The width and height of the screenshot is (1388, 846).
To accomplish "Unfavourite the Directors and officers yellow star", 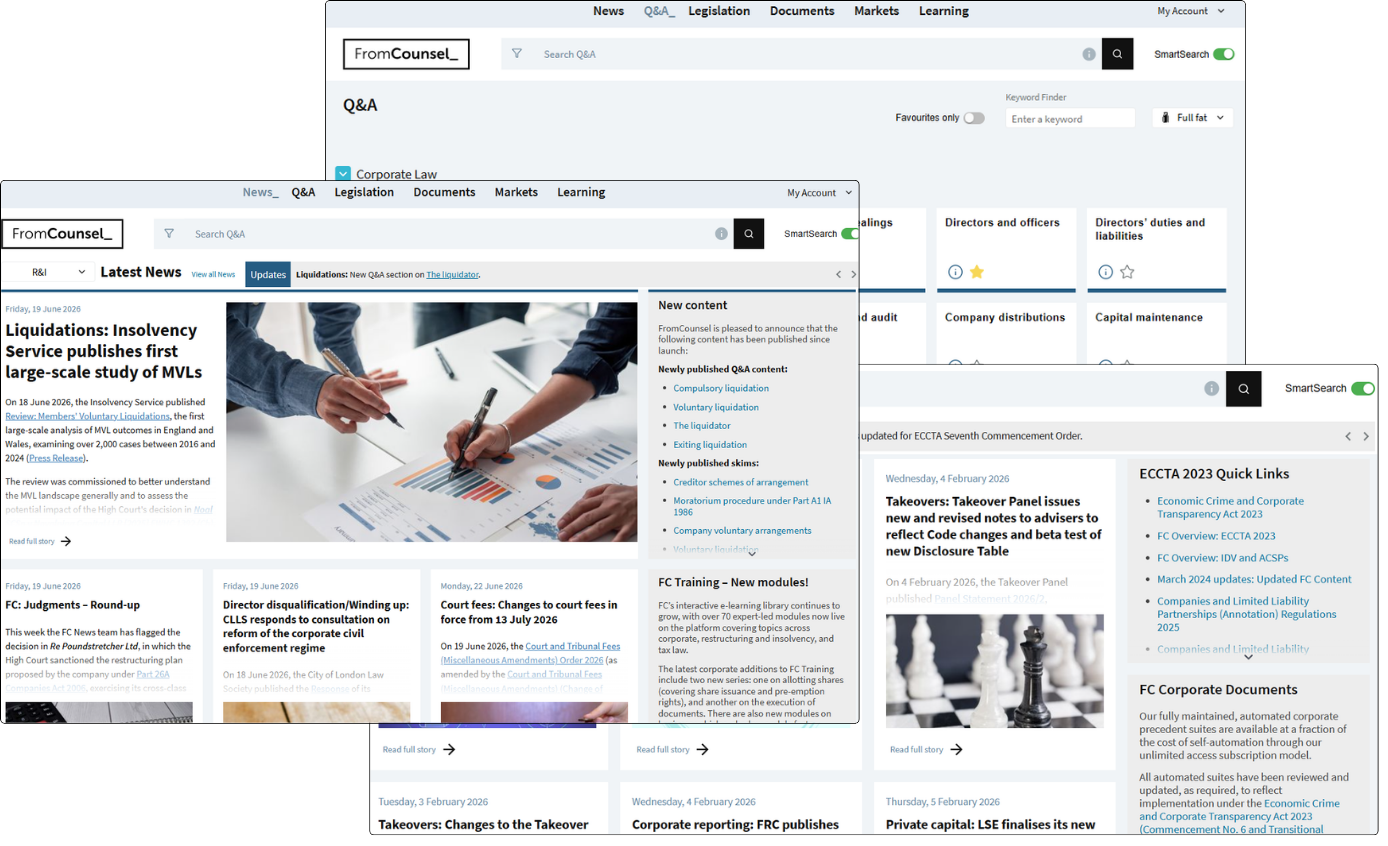I will [977, 272].
